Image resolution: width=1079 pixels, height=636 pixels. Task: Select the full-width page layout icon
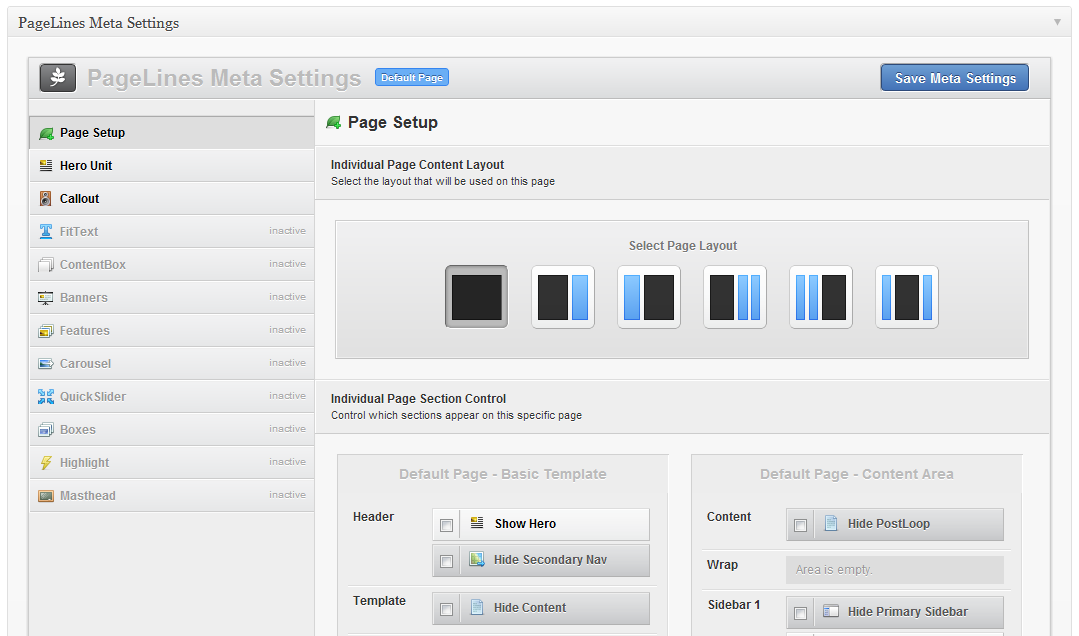click(476, 297)
